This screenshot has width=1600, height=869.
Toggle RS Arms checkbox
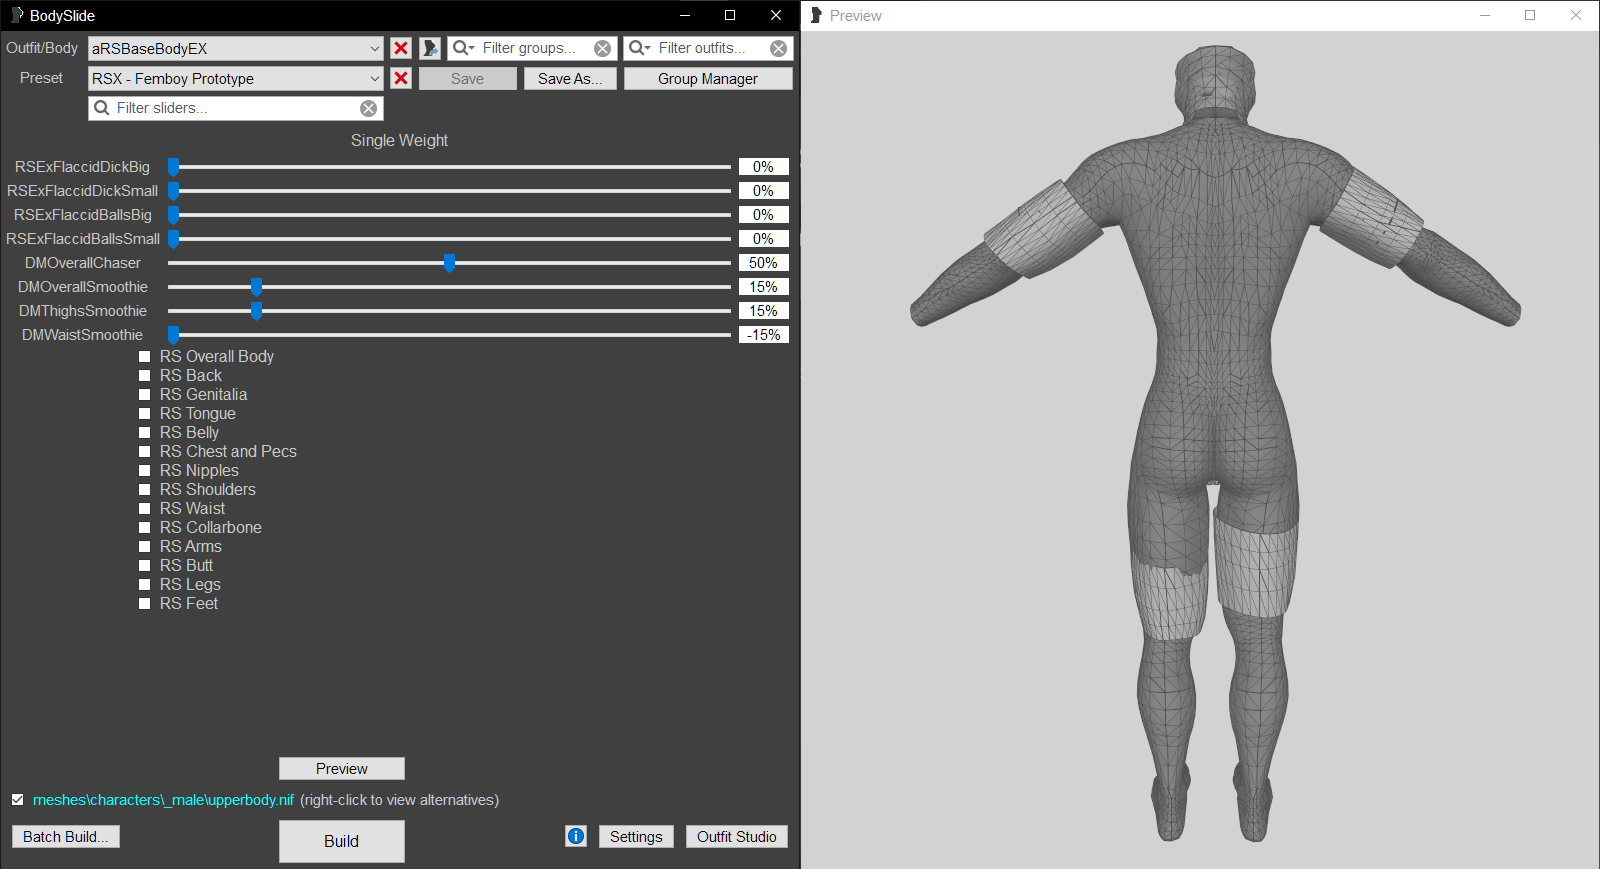[144, 546]
